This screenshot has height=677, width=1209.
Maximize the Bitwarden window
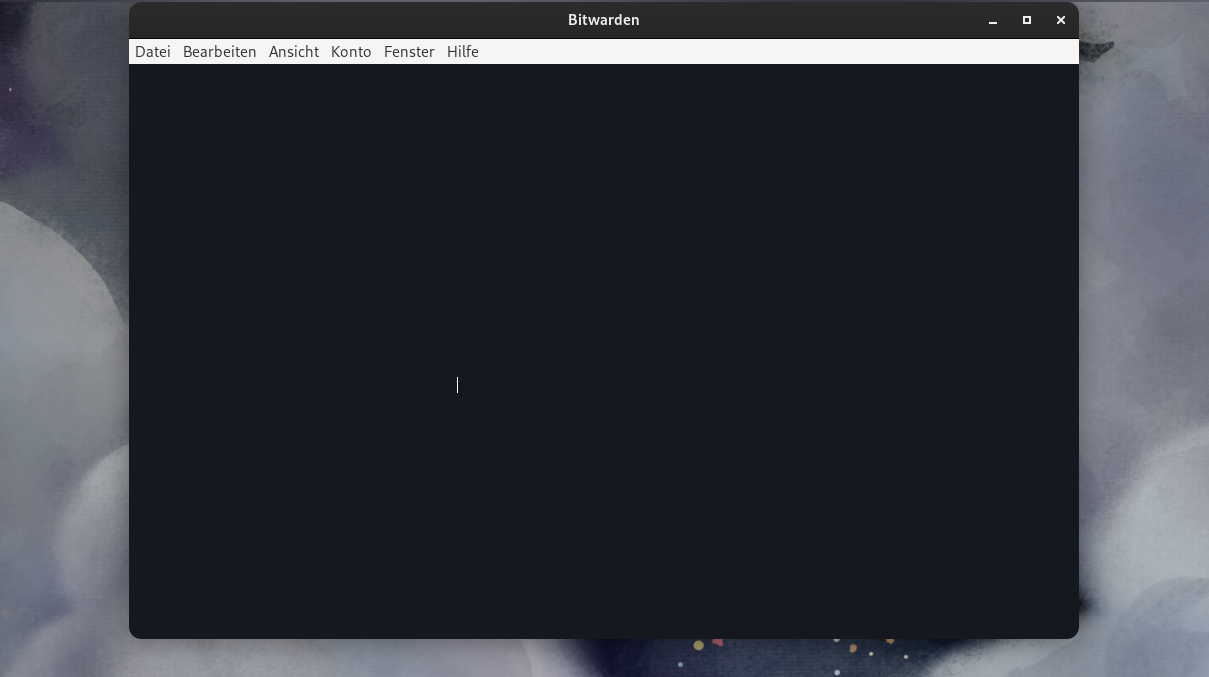tap(1027, 20)
